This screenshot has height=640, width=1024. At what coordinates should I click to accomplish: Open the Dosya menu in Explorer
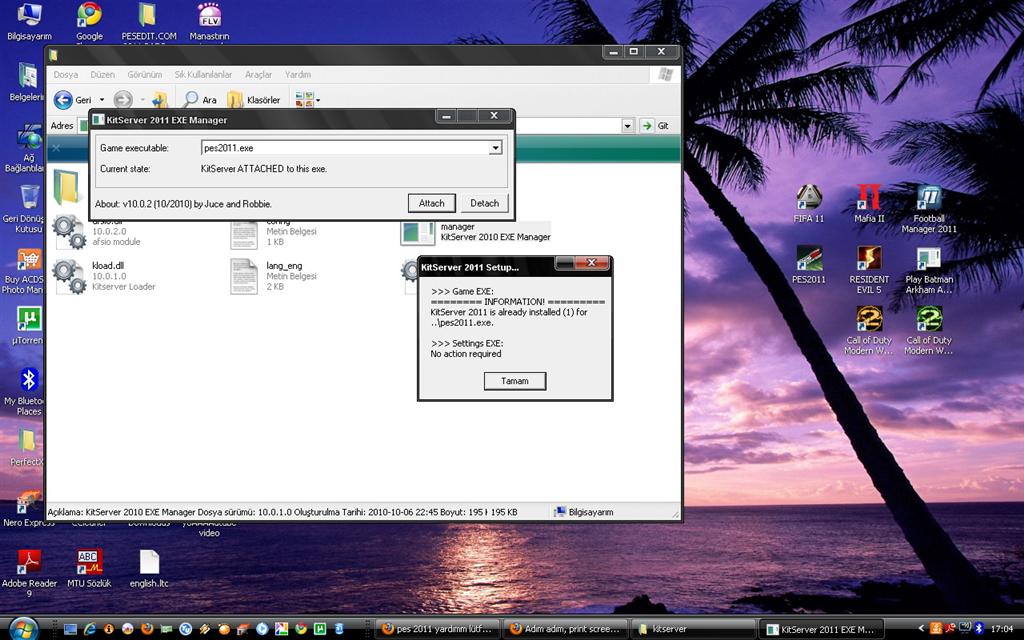[65, 74]
